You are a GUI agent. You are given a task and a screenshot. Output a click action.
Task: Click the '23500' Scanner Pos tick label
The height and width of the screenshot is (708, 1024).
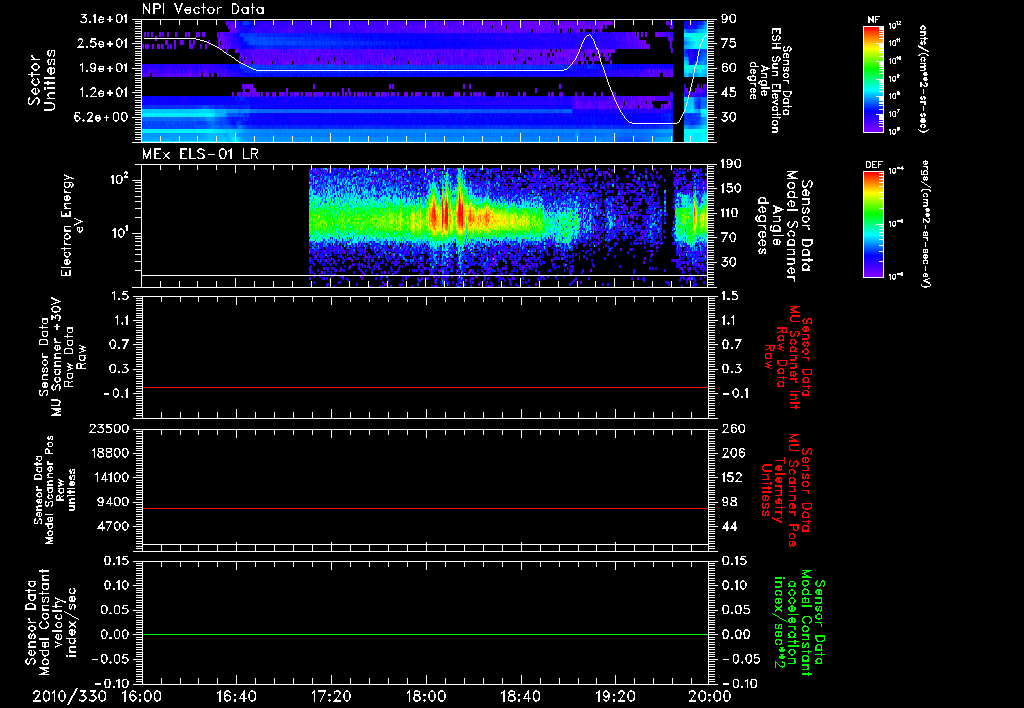(x=110, y=429)
